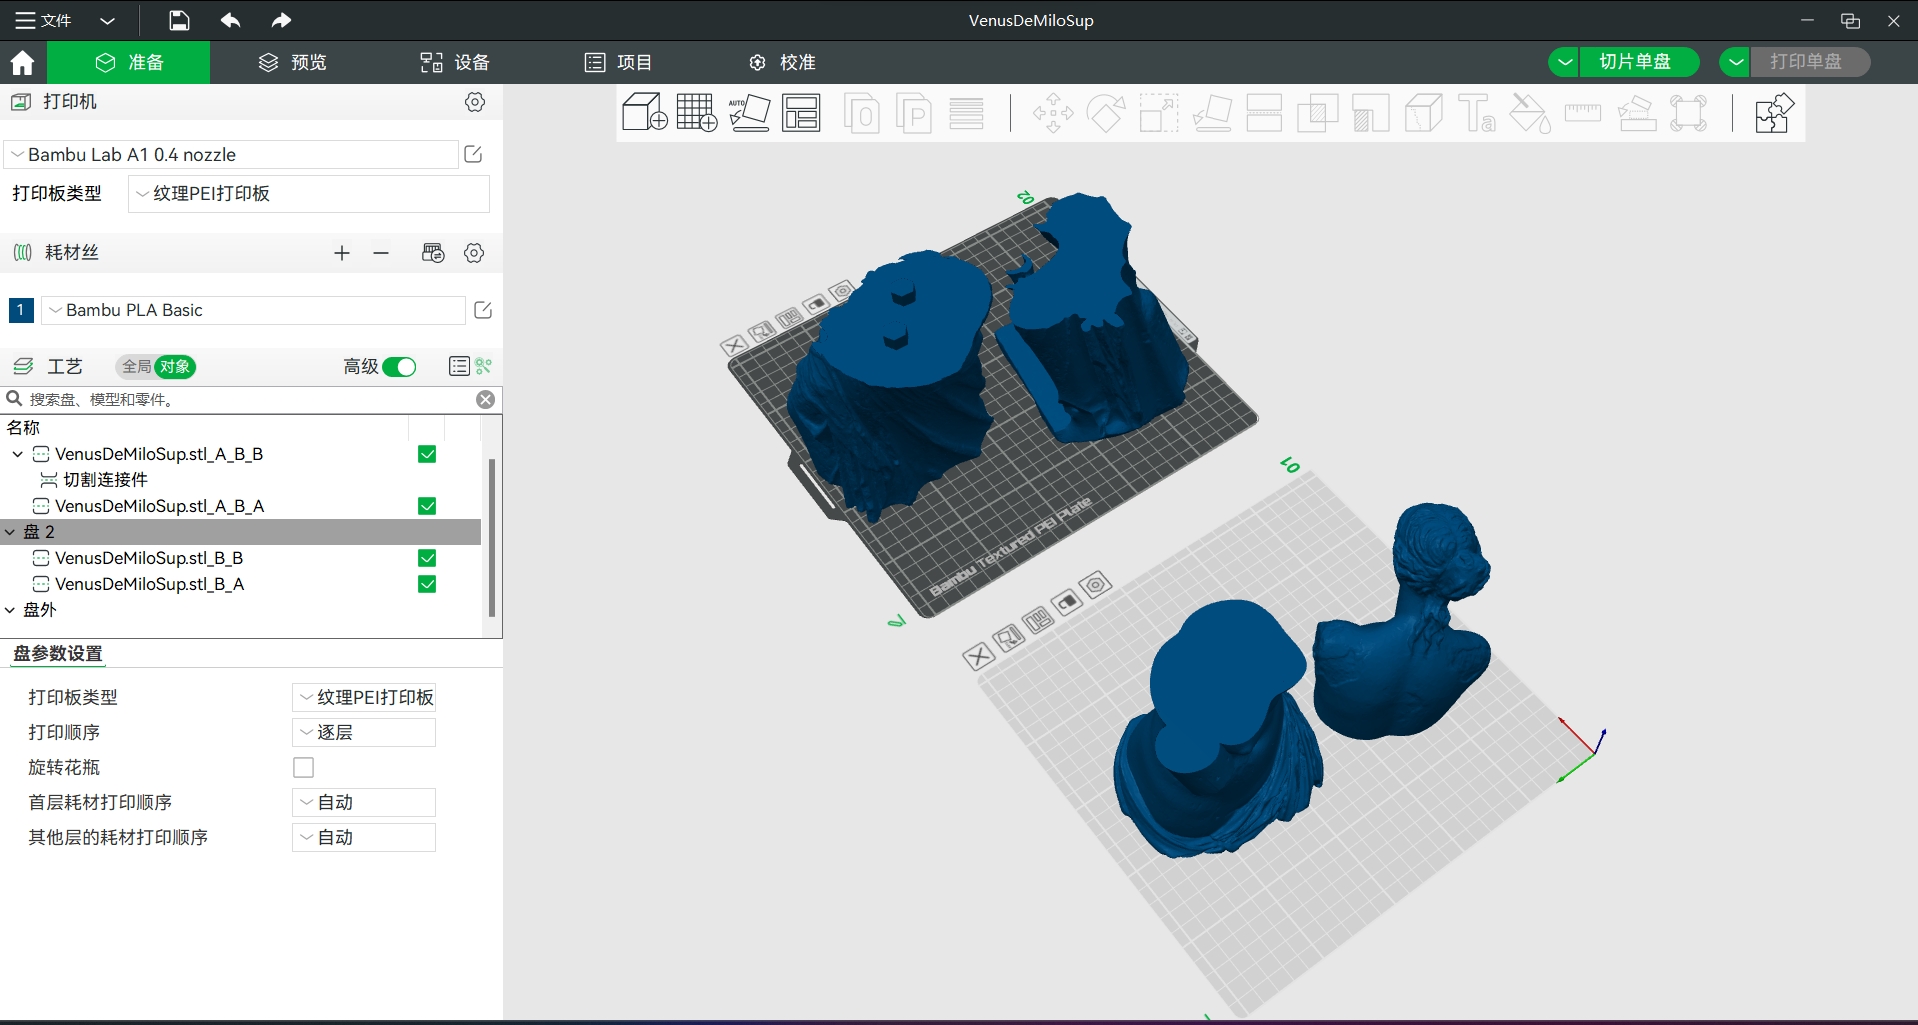Toggle the Advanced mode switch

(x=399, y=367)
